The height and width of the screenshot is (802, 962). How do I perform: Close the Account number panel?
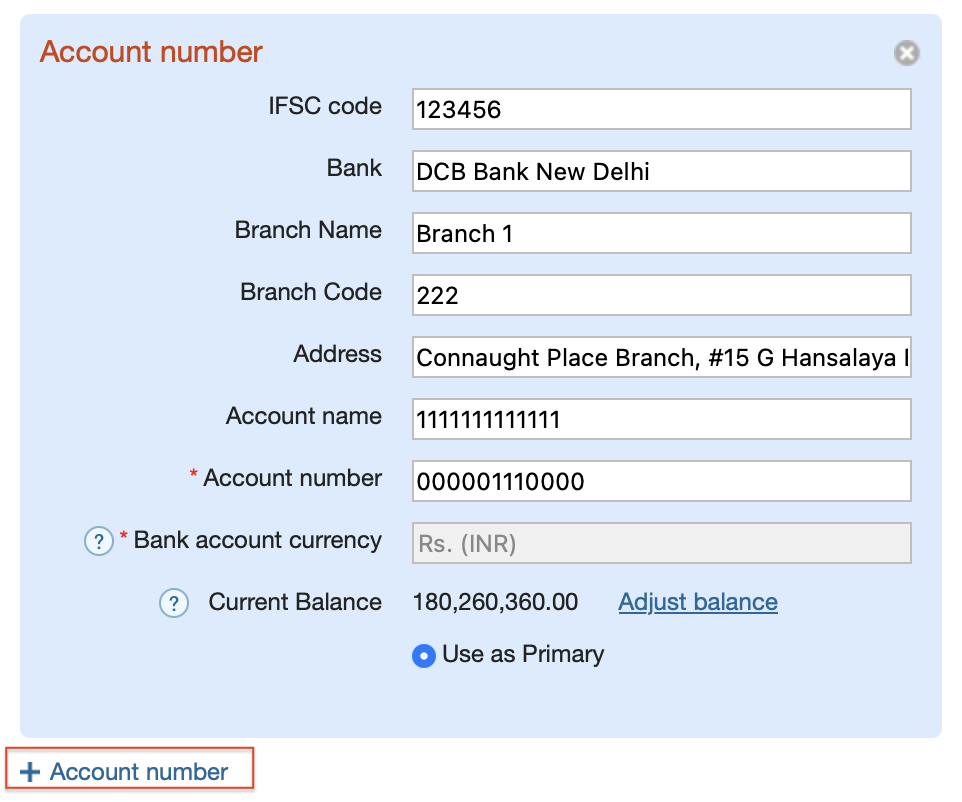coord(906,53)
